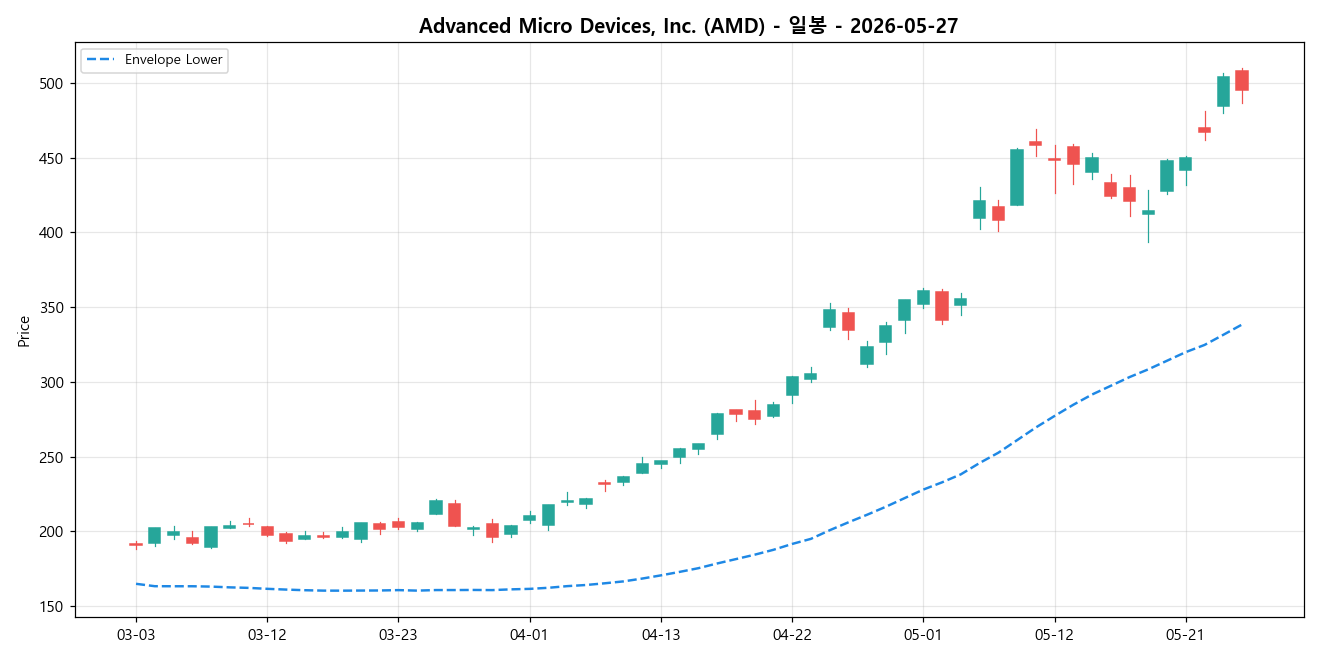
Task: Click the 05-01 date label
Action: [923, 634]
